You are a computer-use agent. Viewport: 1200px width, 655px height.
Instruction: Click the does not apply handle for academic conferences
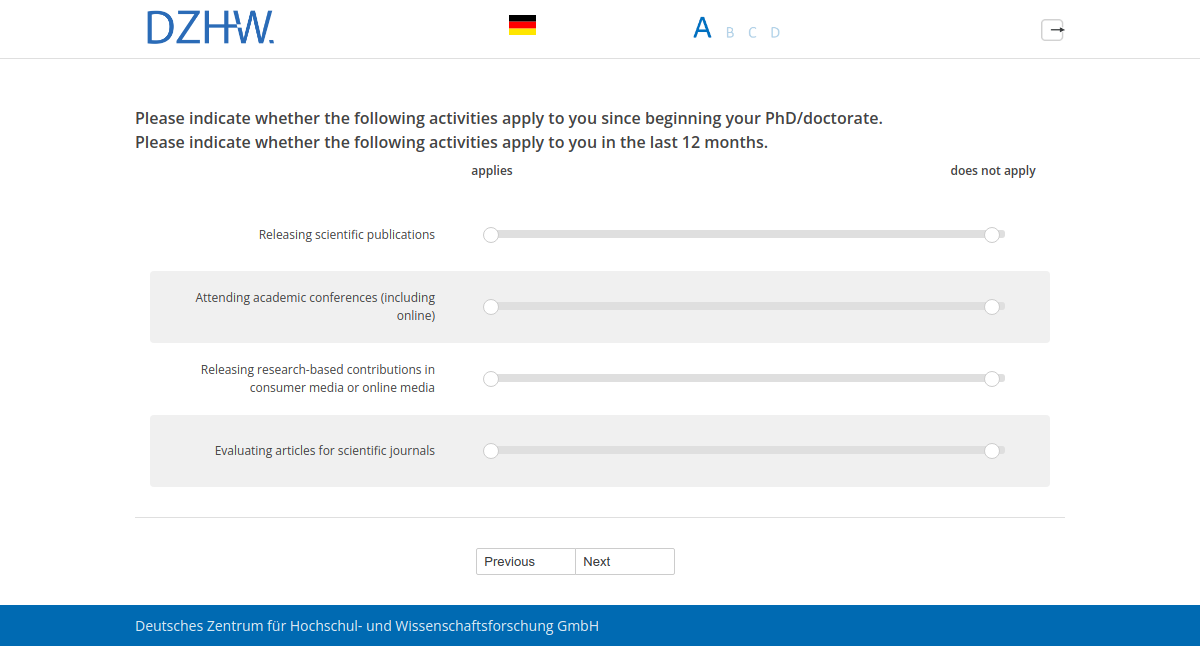click(993, 306)
